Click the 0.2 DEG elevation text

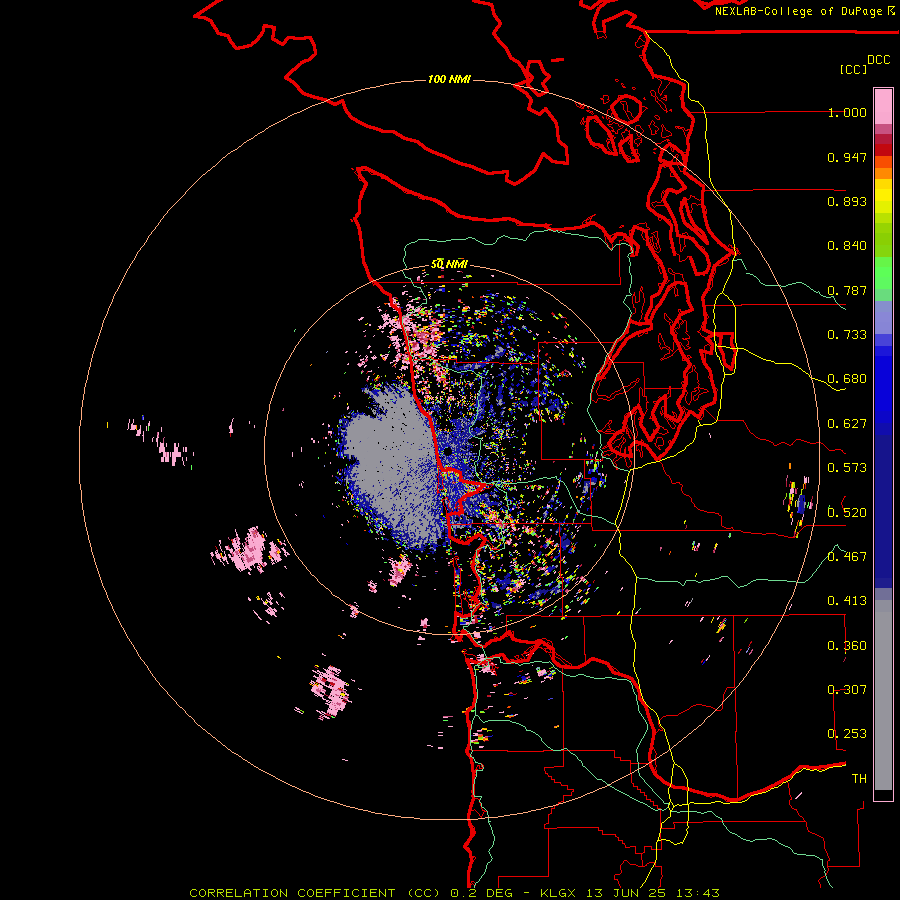483,893
